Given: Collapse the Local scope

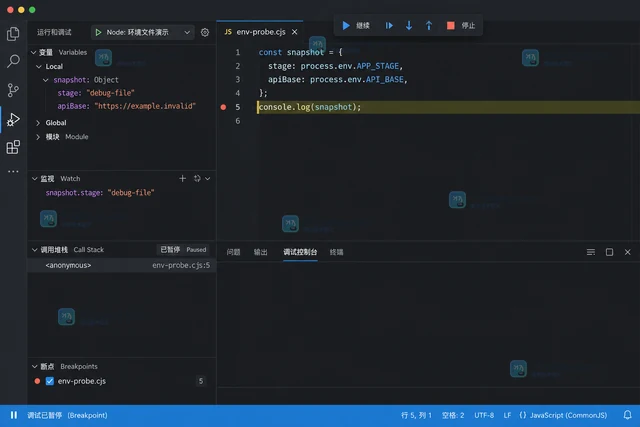Looking at the screenshot, I should point(39,67).
